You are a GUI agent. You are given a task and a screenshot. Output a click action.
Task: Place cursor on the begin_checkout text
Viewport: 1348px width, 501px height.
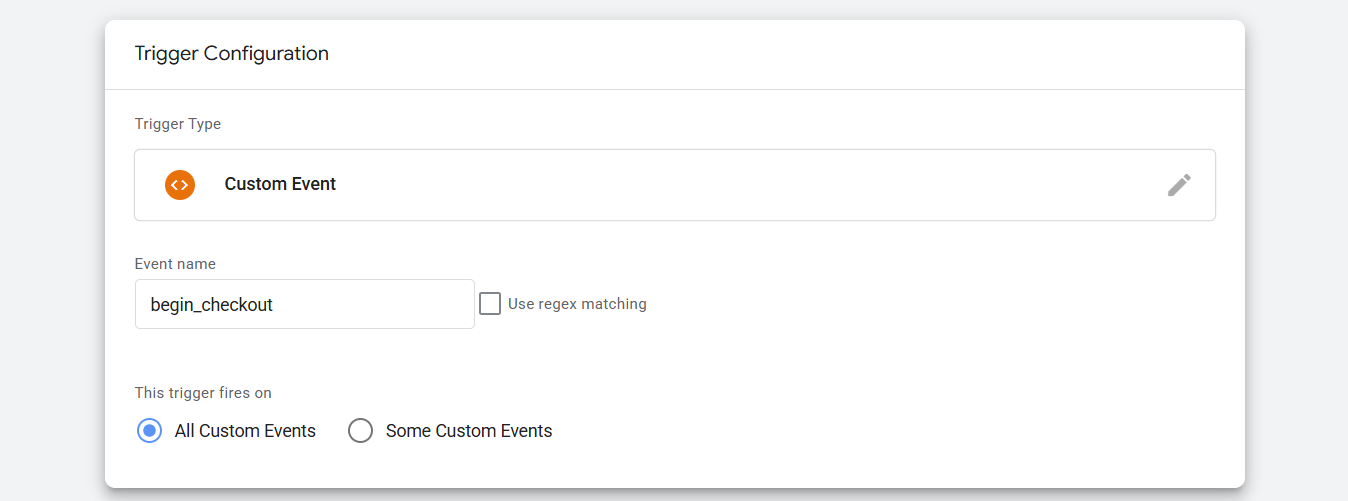tap(211, 305)
